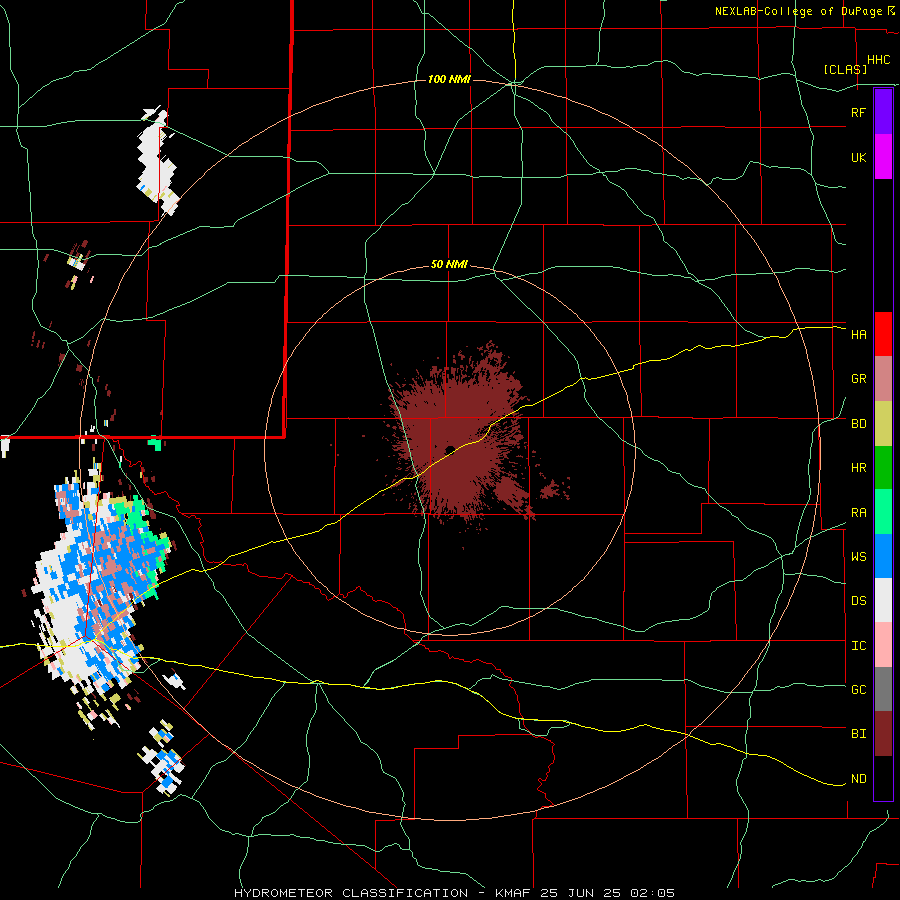Click the GC legend label

pos(858,690)
